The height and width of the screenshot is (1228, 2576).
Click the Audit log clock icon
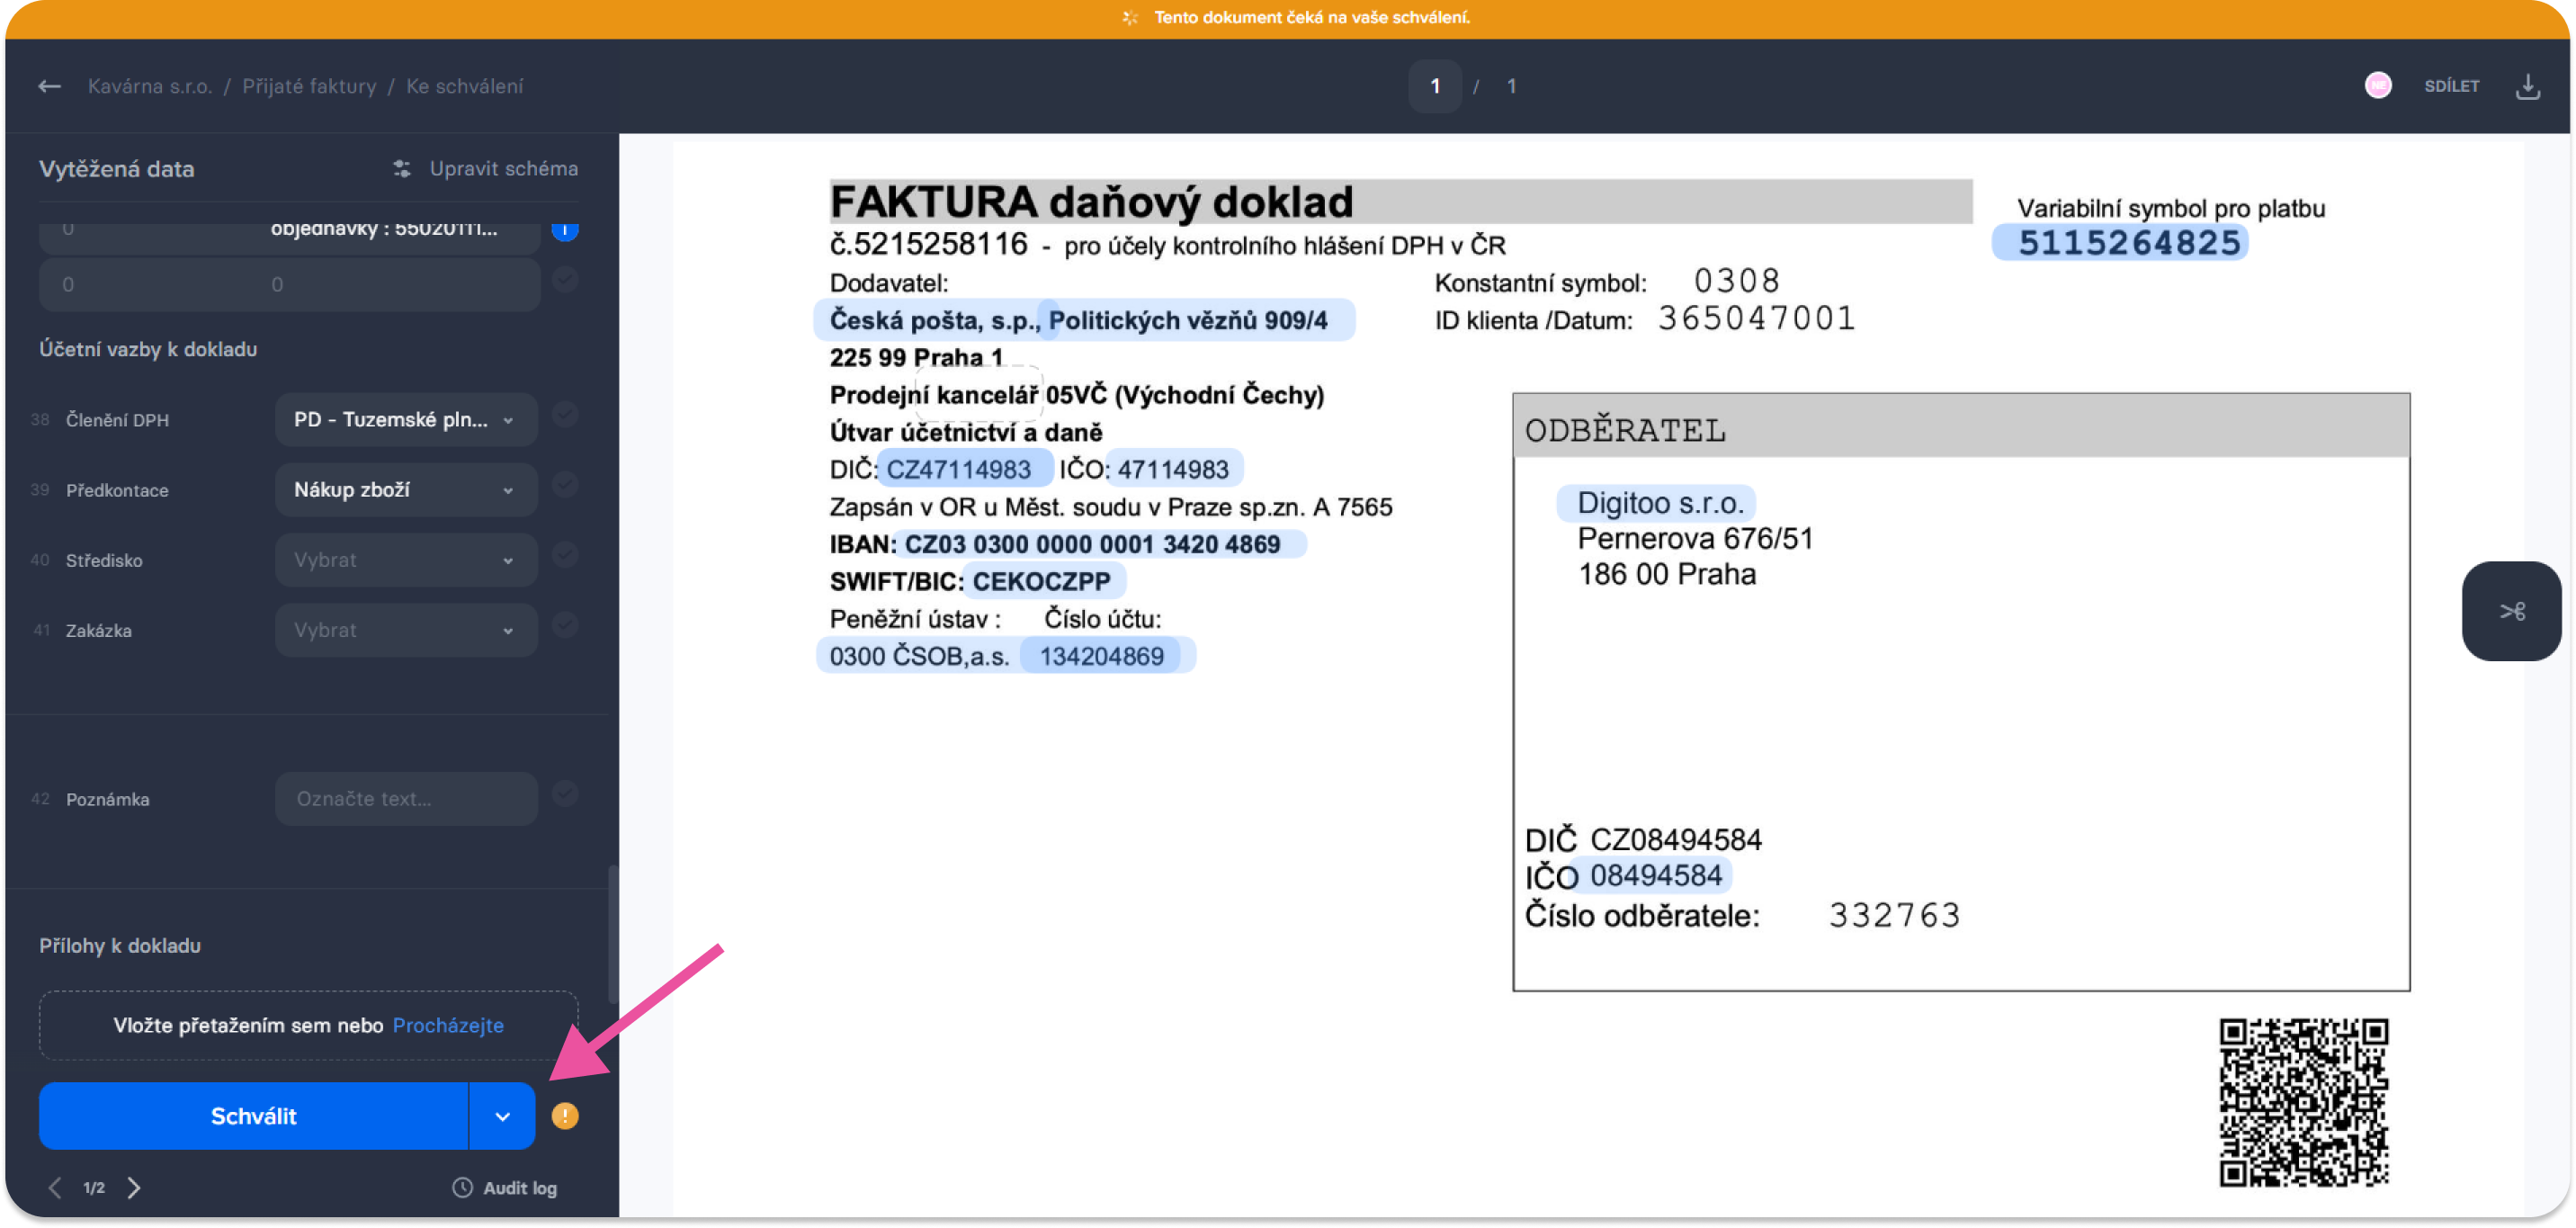pyautogui.click(x=462, y=1188)
